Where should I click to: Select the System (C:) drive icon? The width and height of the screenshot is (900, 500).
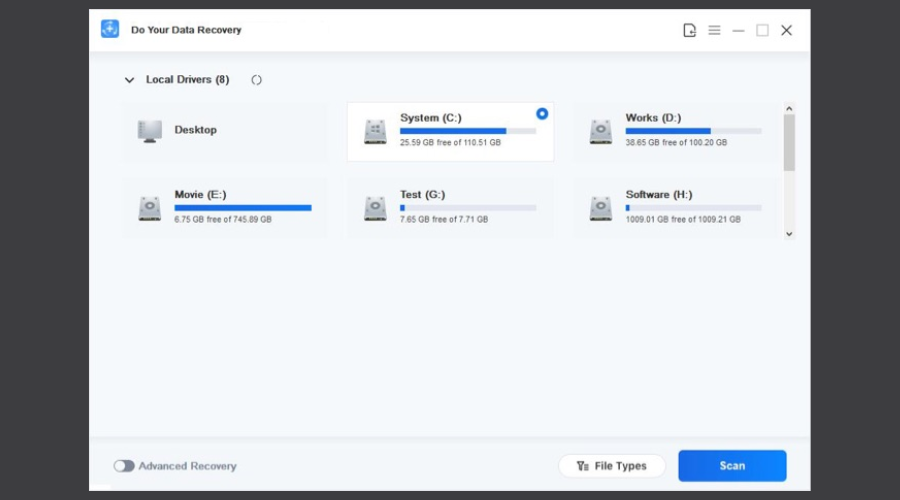click(375, 131)
